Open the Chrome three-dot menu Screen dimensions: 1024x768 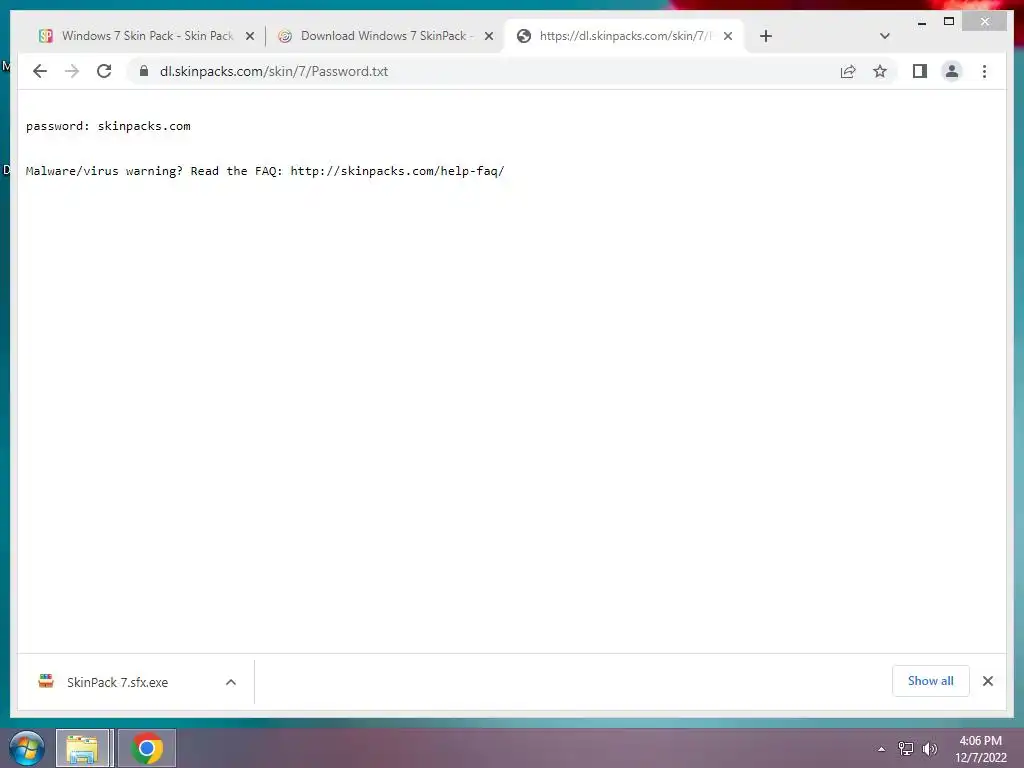pyautogui.click(x=984, y=71)
